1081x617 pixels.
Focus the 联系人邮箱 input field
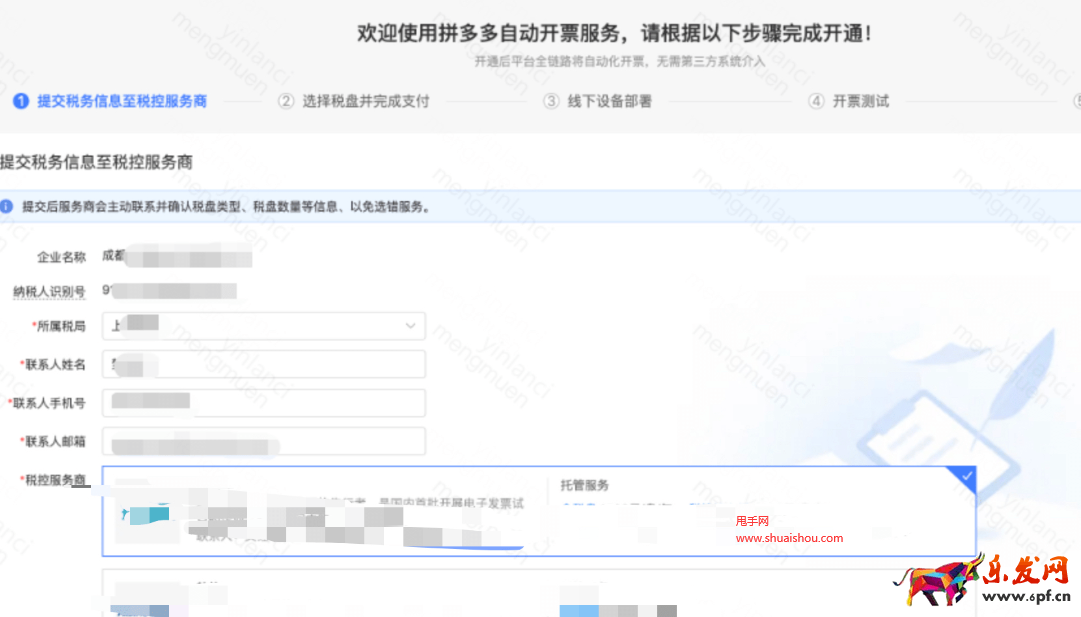(x=263, y=441)
